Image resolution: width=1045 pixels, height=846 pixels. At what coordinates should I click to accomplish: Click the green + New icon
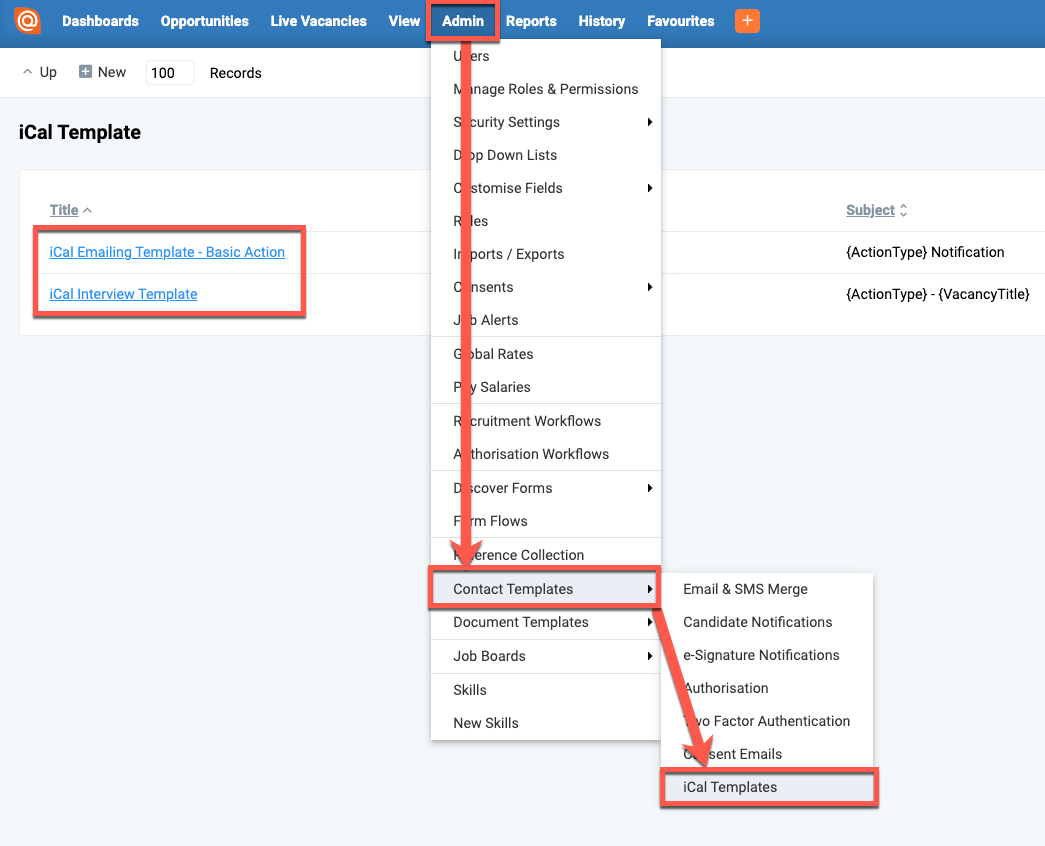(x=86, y=71)
